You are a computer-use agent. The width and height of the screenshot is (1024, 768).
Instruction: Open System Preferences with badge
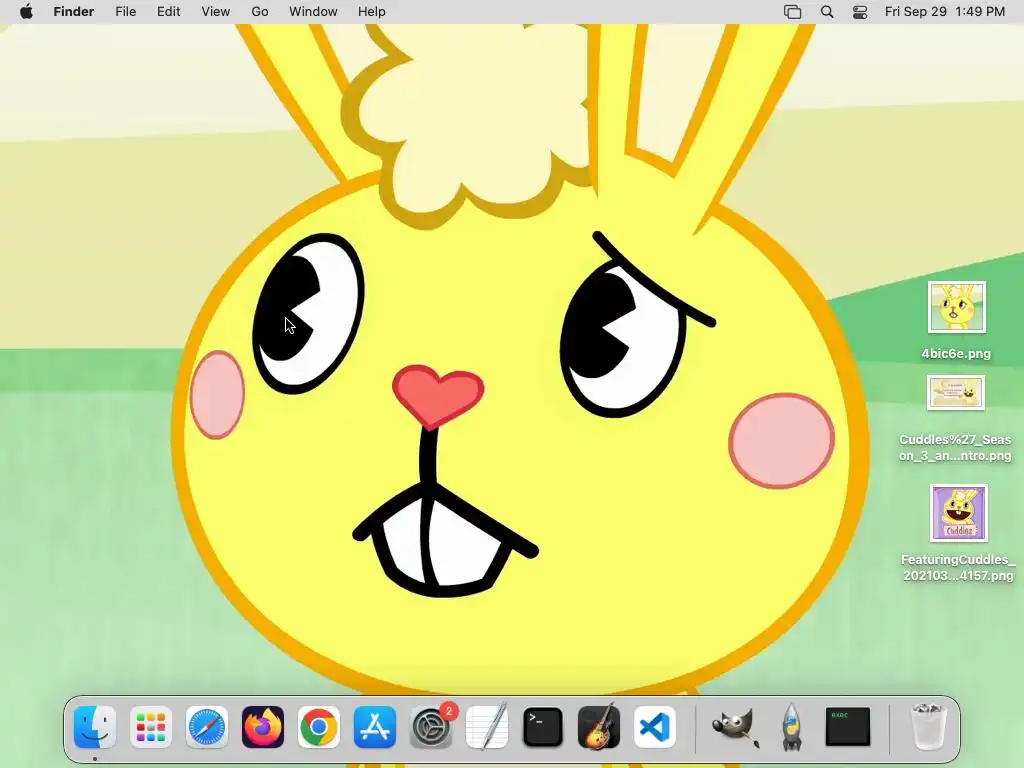pos(432,727)
